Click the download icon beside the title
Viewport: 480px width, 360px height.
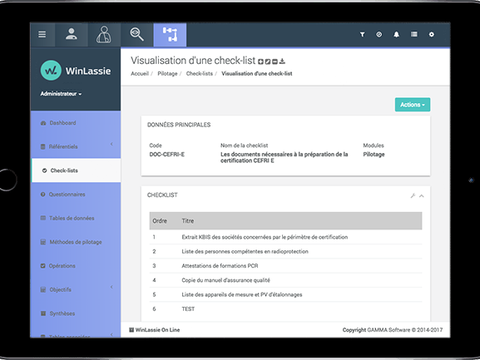(282, 61)
